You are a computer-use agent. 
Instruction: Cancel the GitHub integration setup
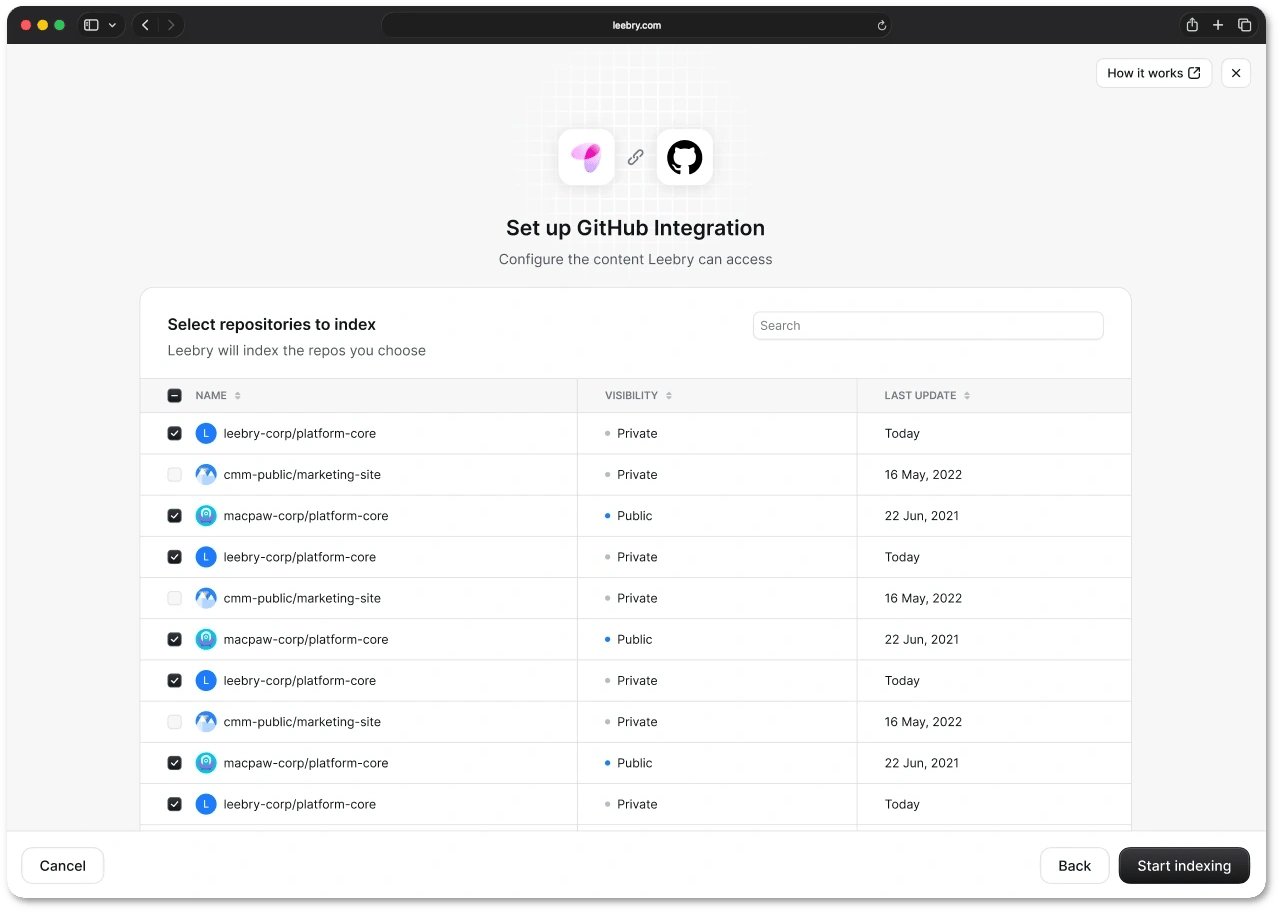(x=63, y=866)
